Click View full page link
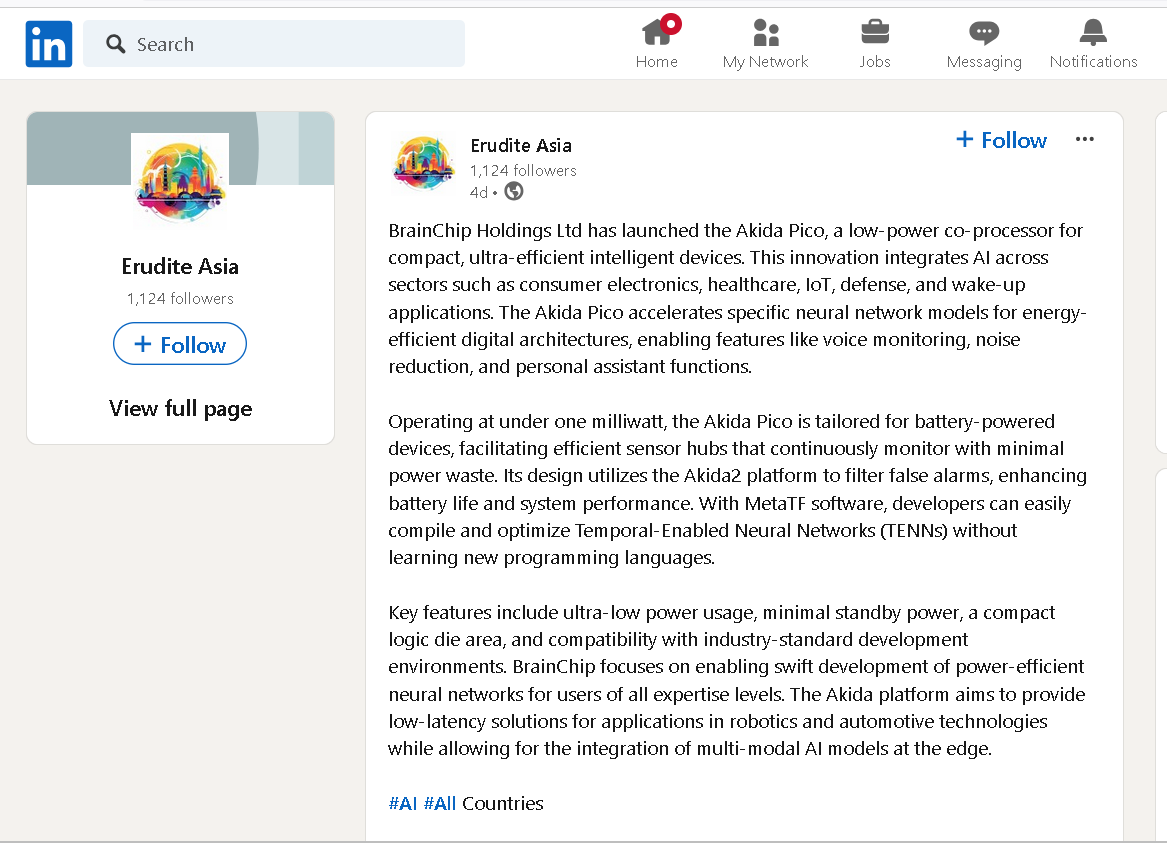The width and height of the screenshot is (1167, 843). click(180, 408)
